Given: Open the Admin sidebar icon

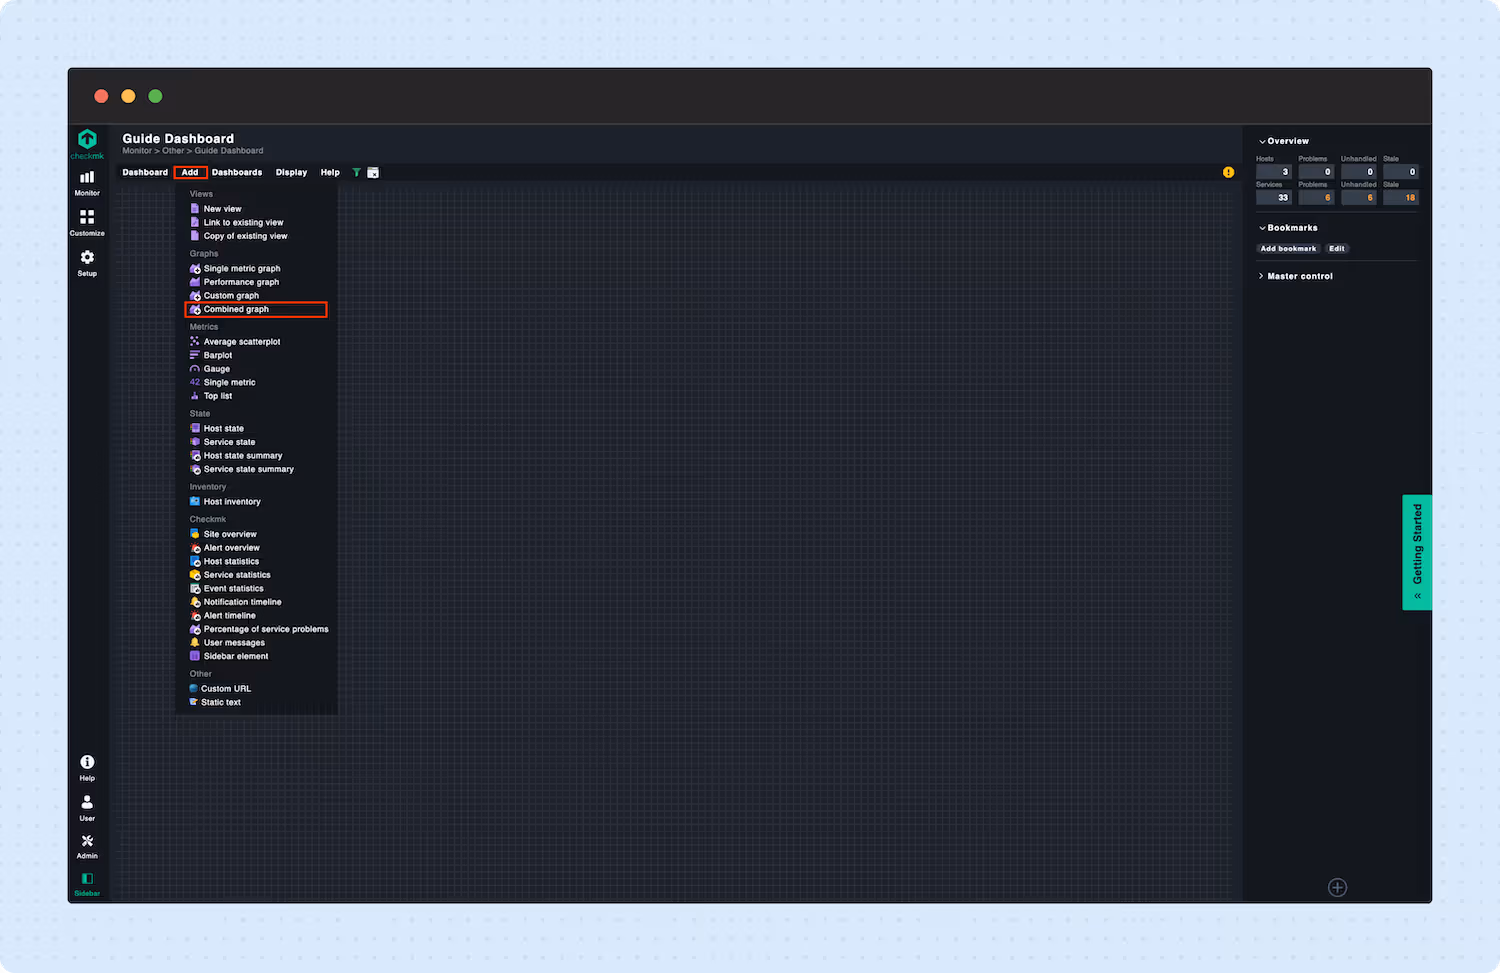Looking at the screenshot, I should [x=87, y=845].
